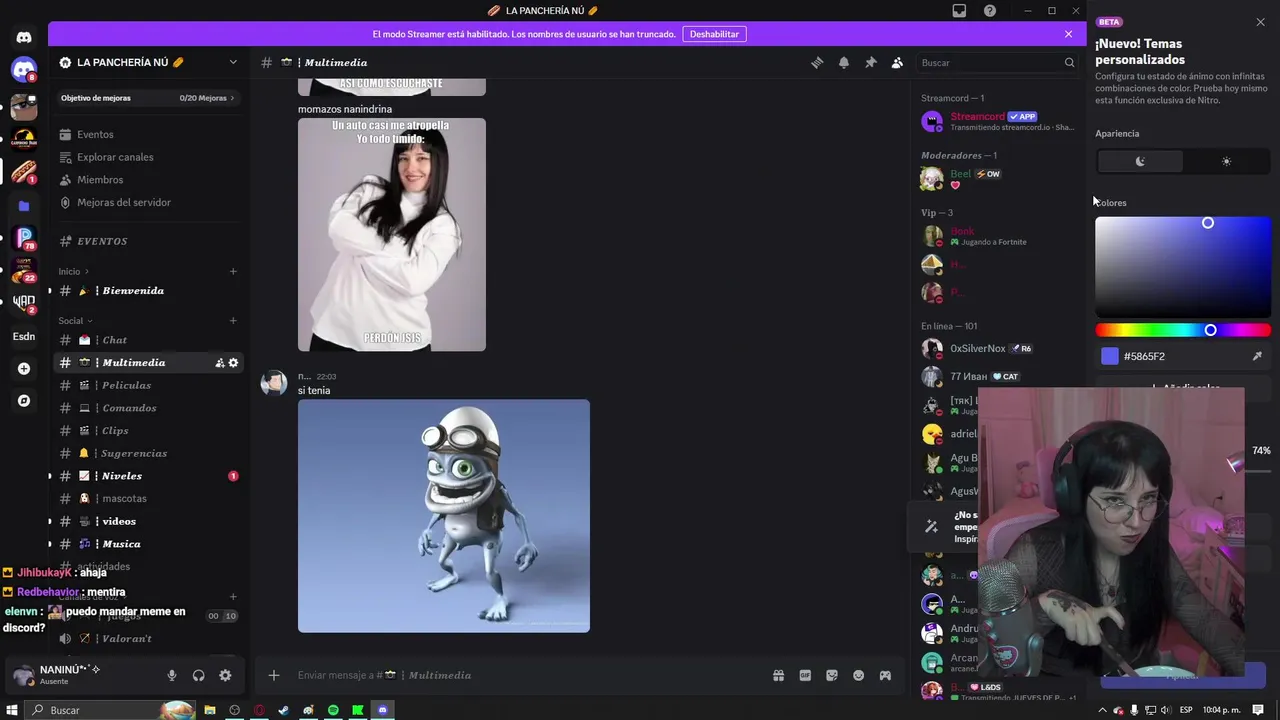
Task: Close the streamer mode banner
Action: [x=1068, y=34]
